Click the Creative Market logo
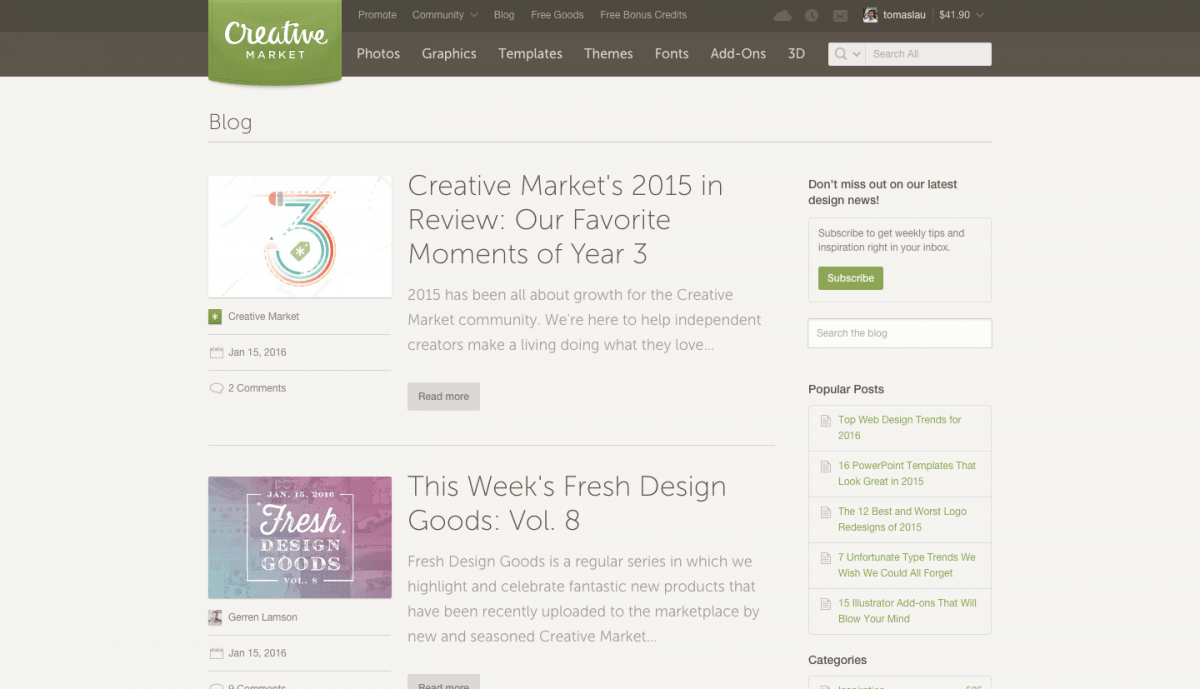This screenshot has width=1200, height=689. pyautogui.click(x=274, y=40)
